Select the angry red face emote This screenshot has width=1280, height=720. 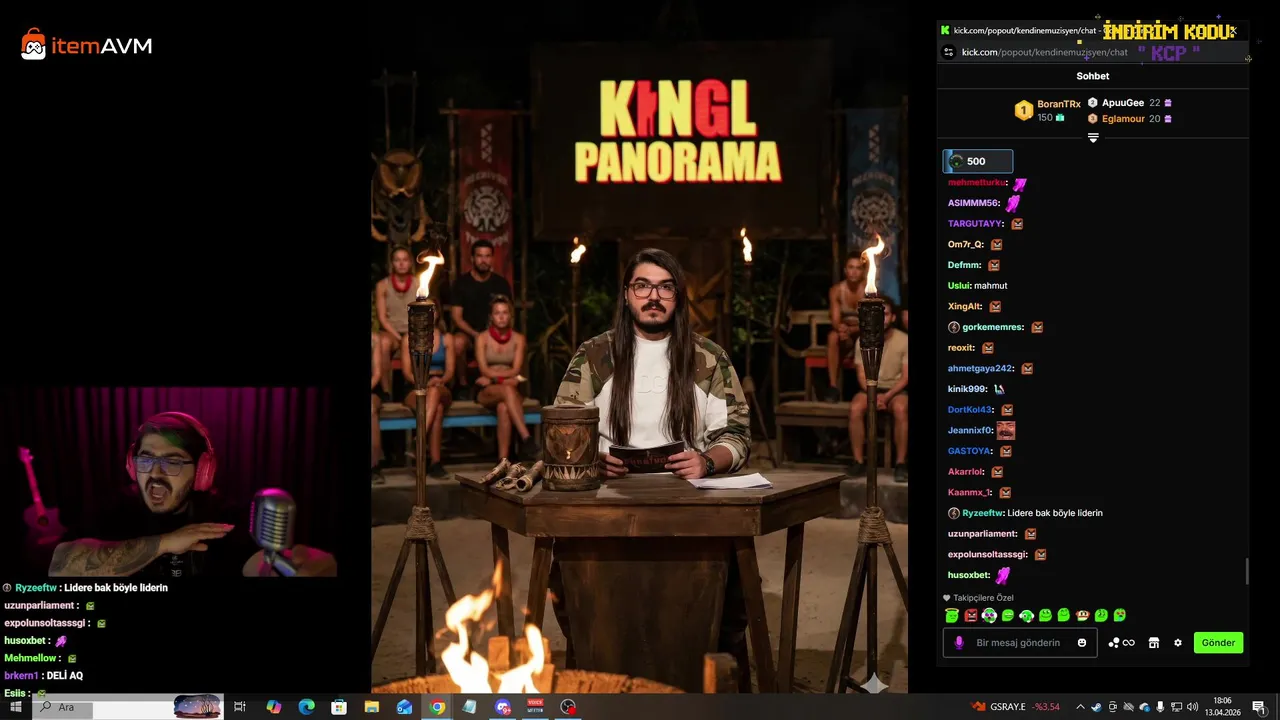(x=971, y=615)
